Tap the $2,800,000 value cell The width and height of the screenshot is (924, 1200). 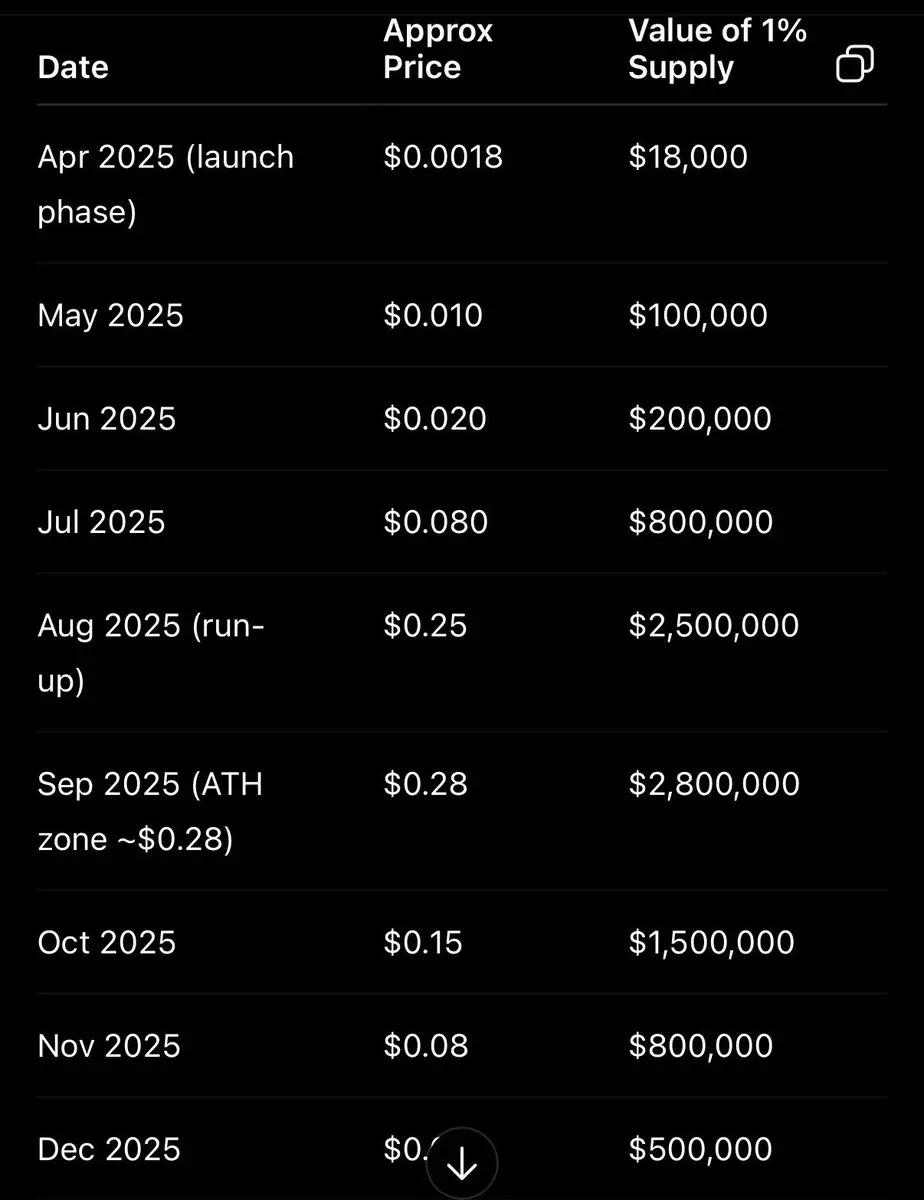pos(714,783)
